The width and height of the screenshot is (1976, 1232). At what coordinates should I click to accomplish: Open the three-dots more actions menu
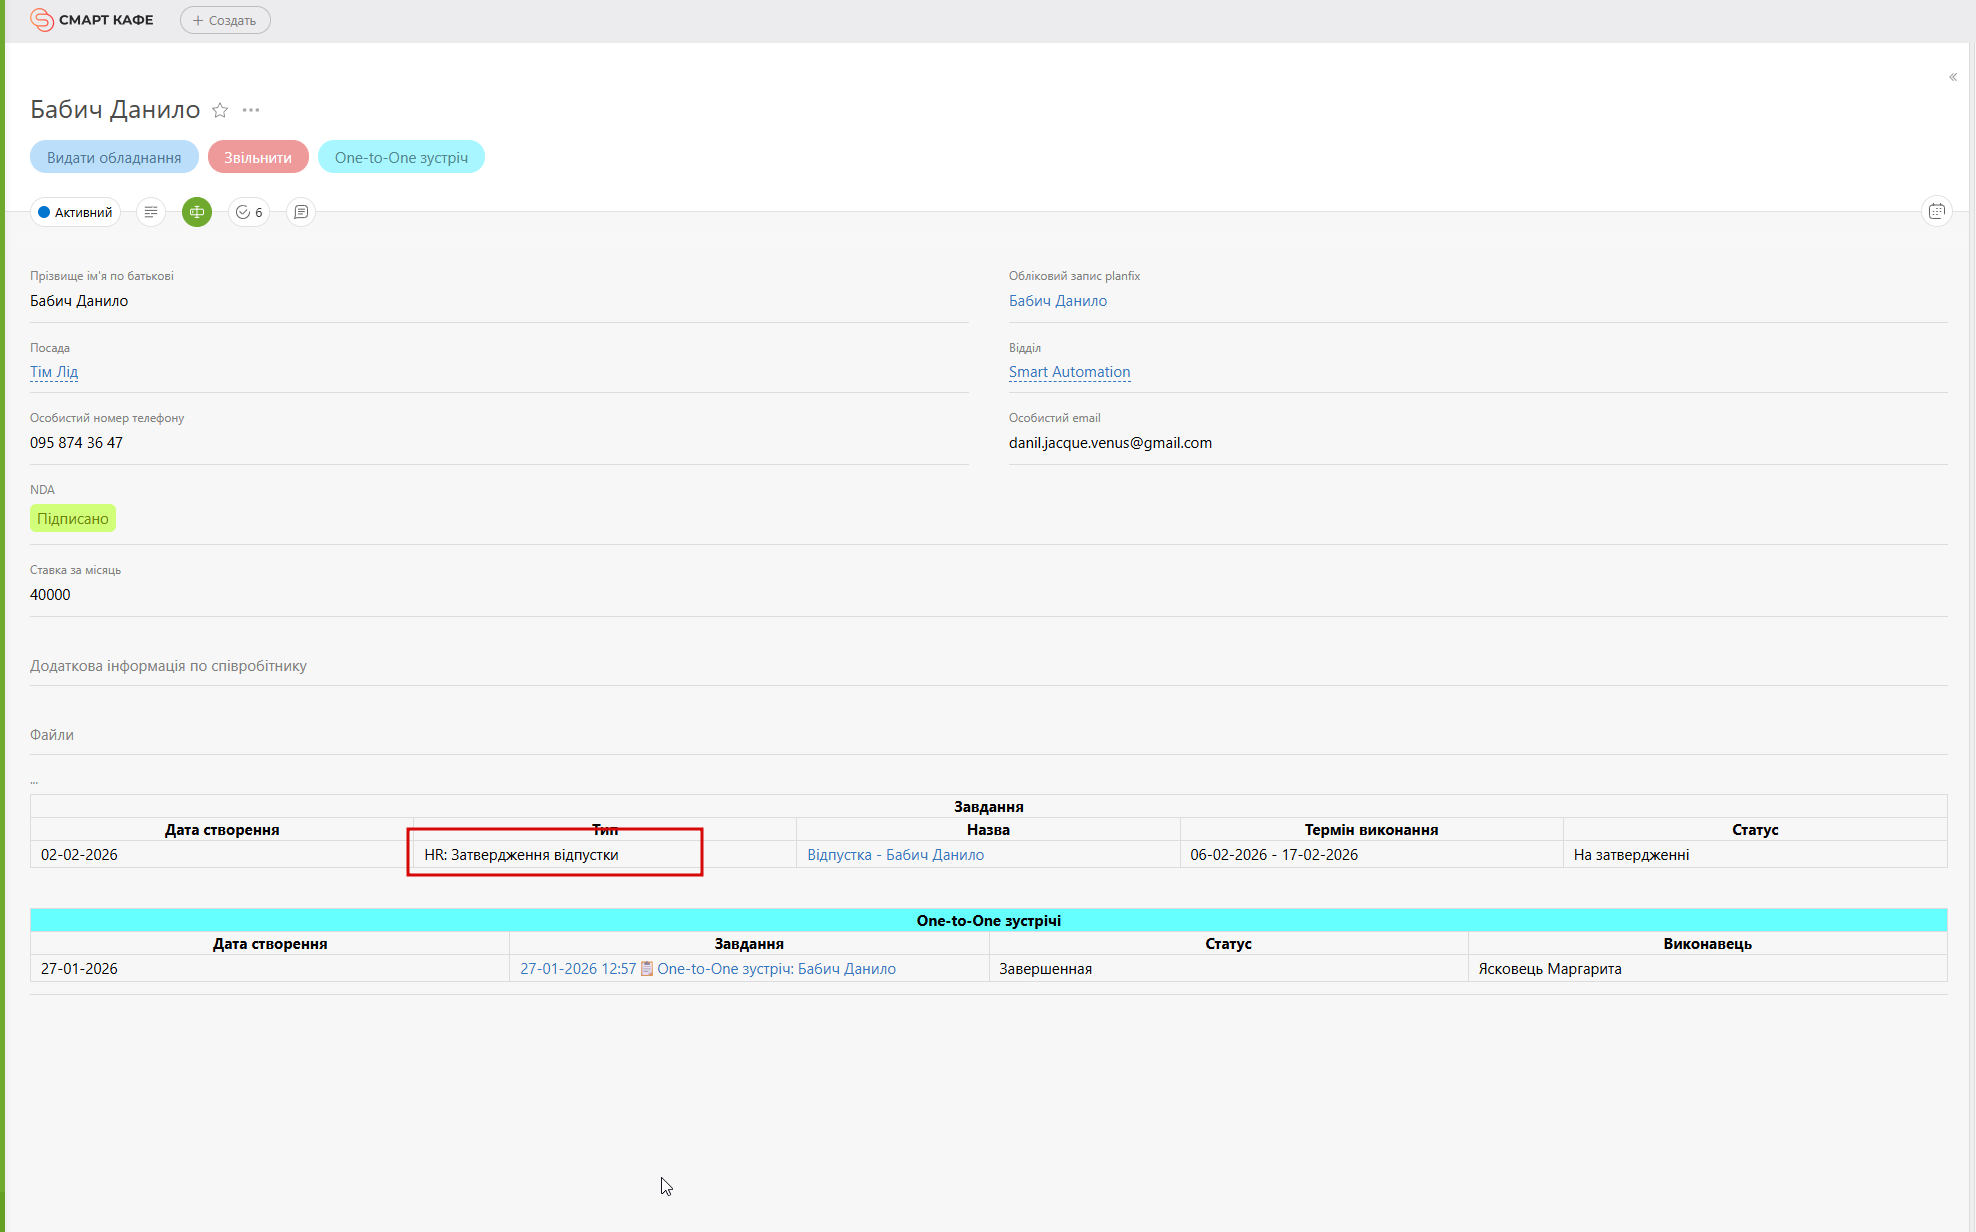click(x=251, y=110)
